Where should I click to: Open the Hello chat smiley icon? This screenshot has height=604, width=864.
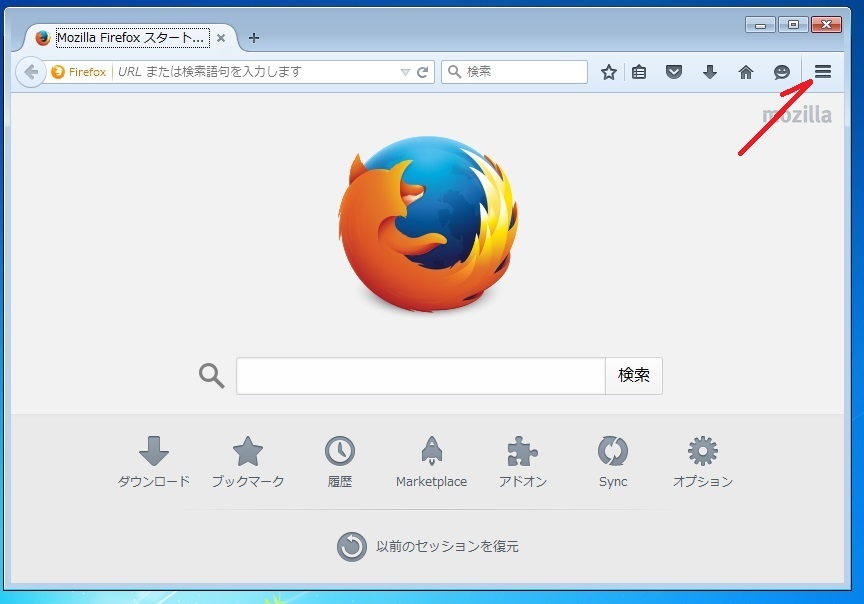781,72
